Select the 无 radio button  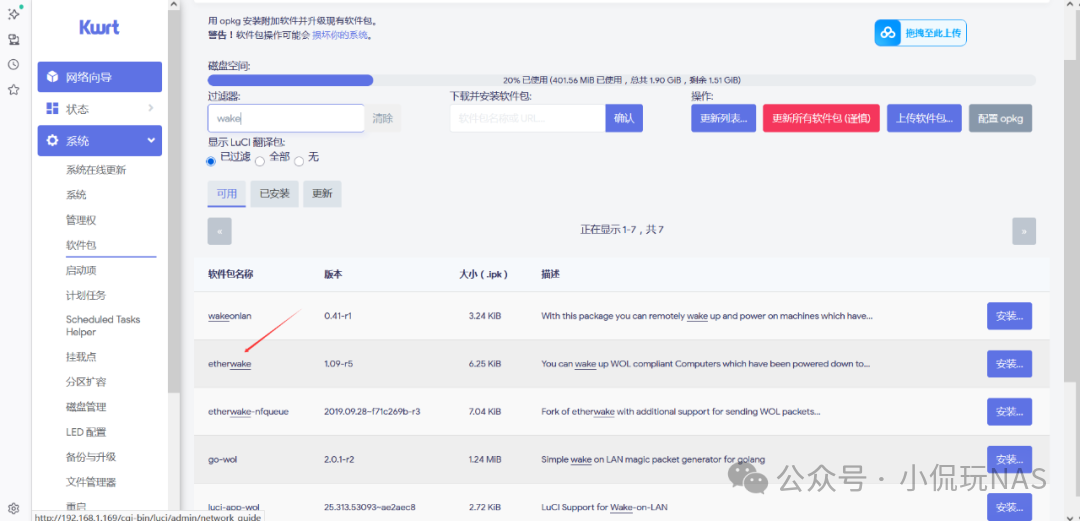coord(299,161)
